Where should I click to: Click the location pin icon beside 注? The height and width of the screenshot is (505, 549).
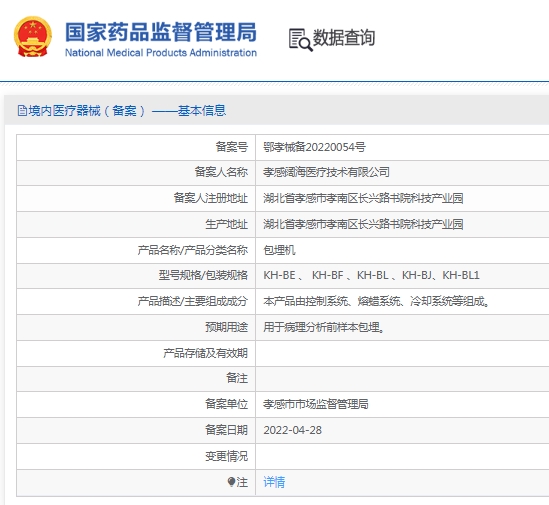pyautogui.click(x=231, y=482)
